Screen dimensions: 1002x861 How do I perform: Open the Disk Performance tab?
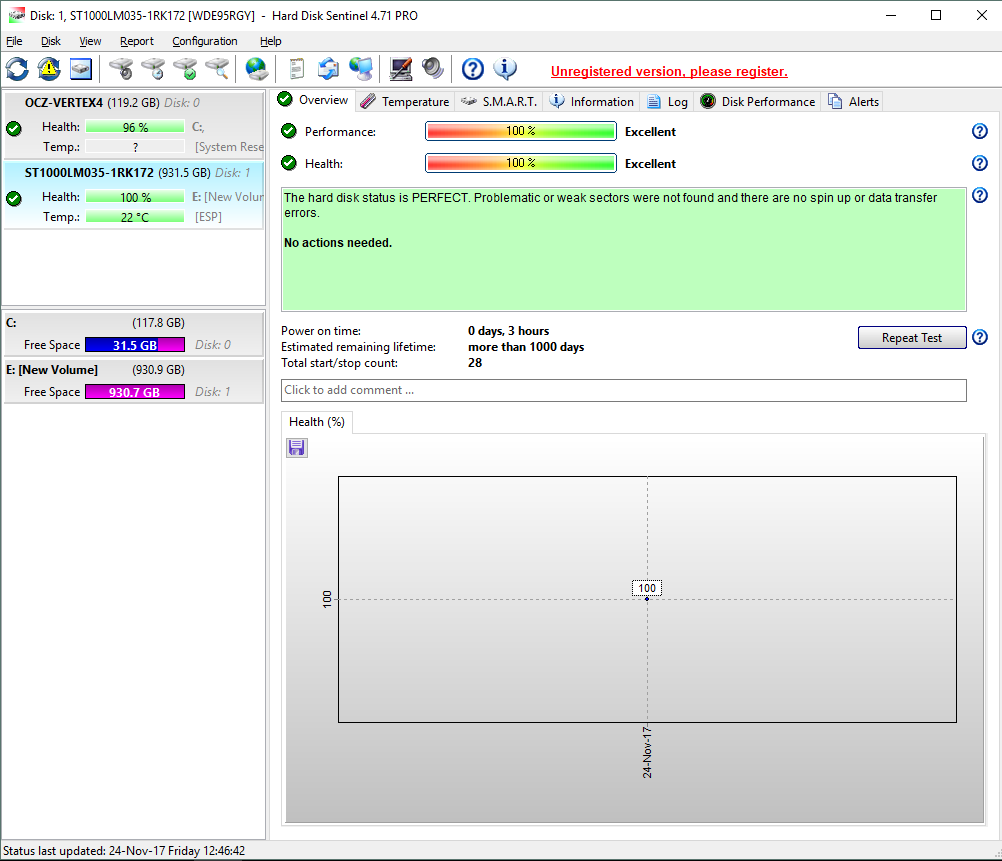[758, 101]
